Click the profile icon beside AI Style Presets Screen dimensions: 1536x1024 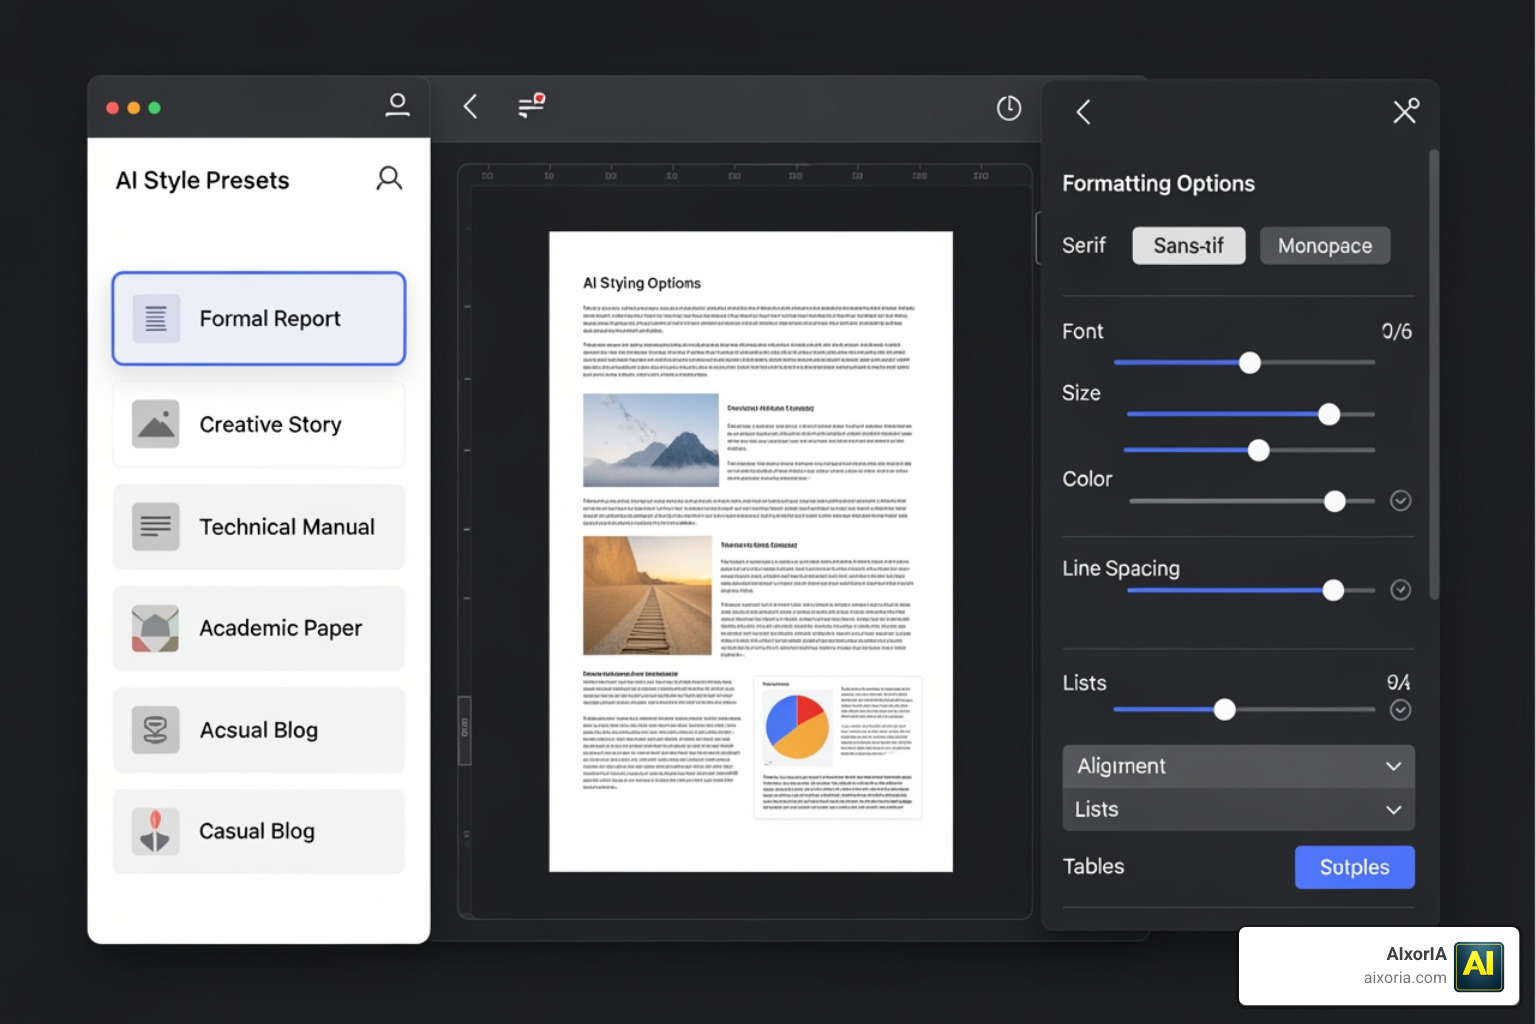(389, 179)
